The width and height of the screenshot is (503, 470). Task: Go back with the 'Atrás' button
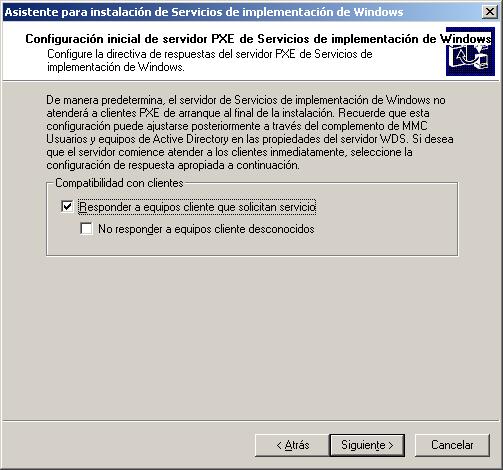[x=292, y=445]
